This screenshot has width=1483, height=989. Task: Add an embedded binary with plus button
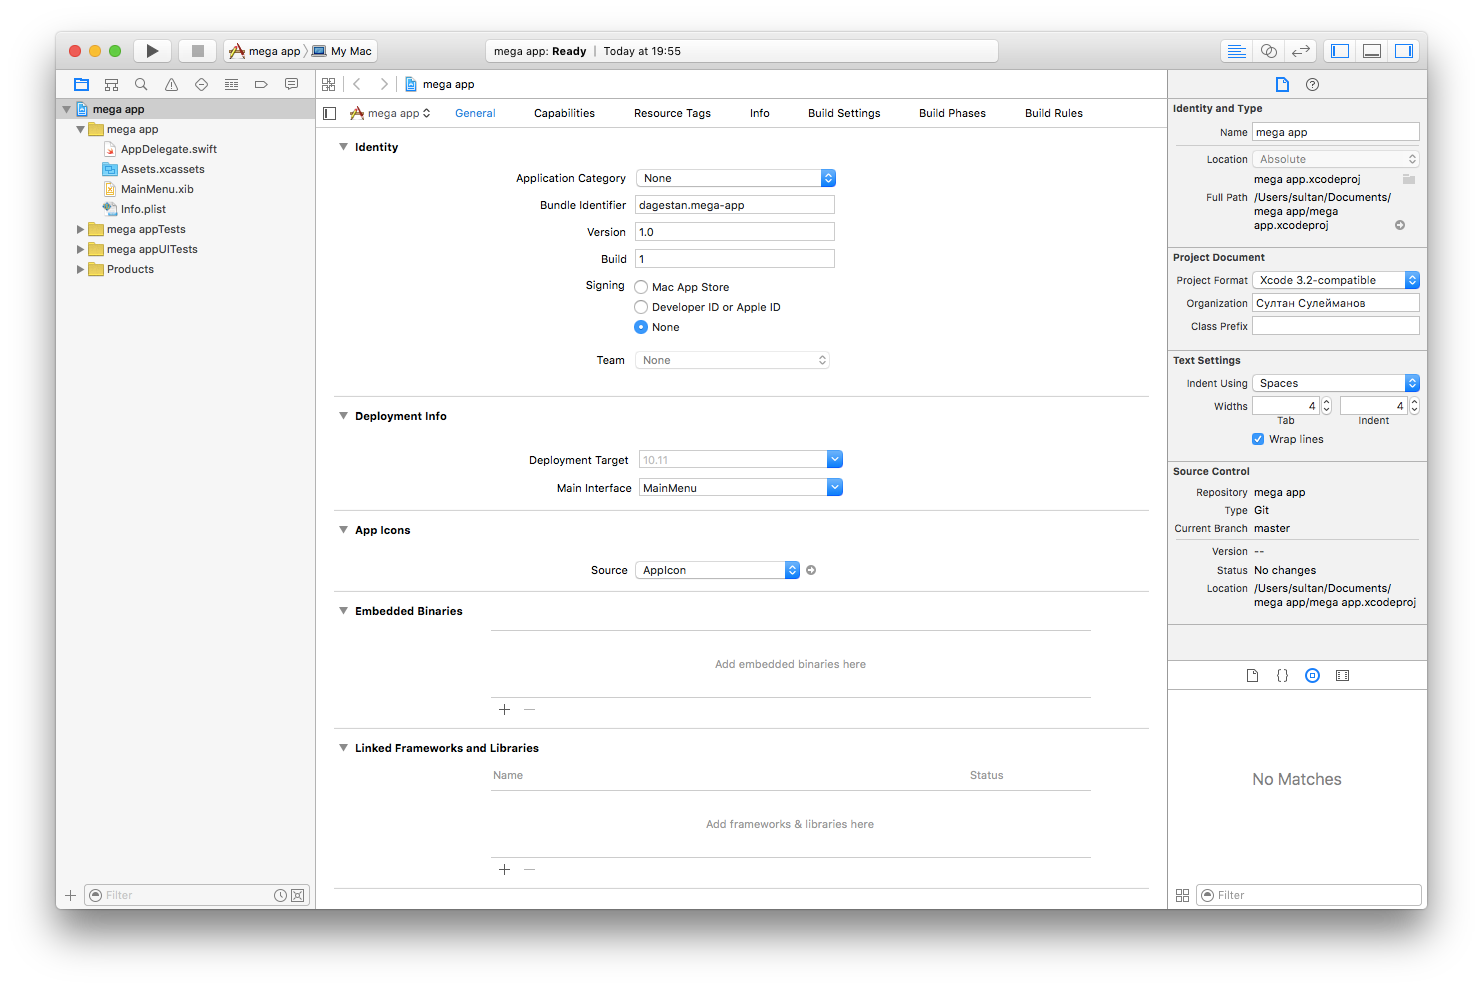click(504, 710)
